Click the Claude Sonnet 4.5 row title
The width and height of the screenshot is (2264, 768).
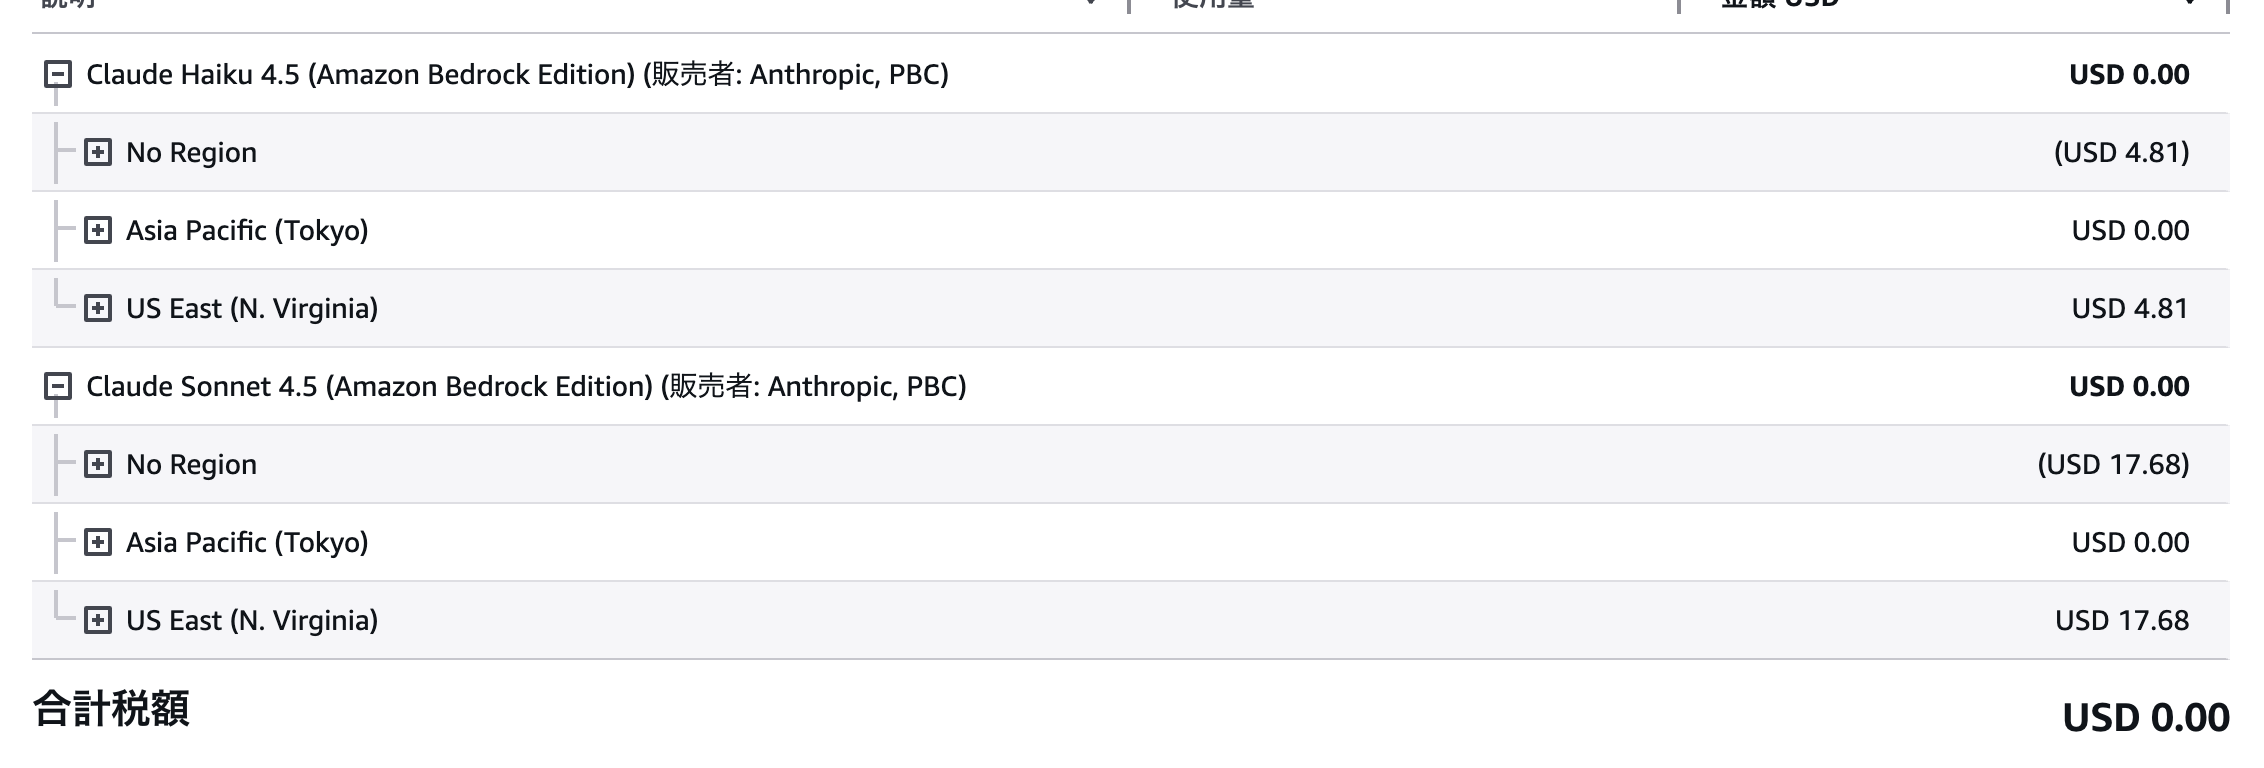tap(526, 387)
